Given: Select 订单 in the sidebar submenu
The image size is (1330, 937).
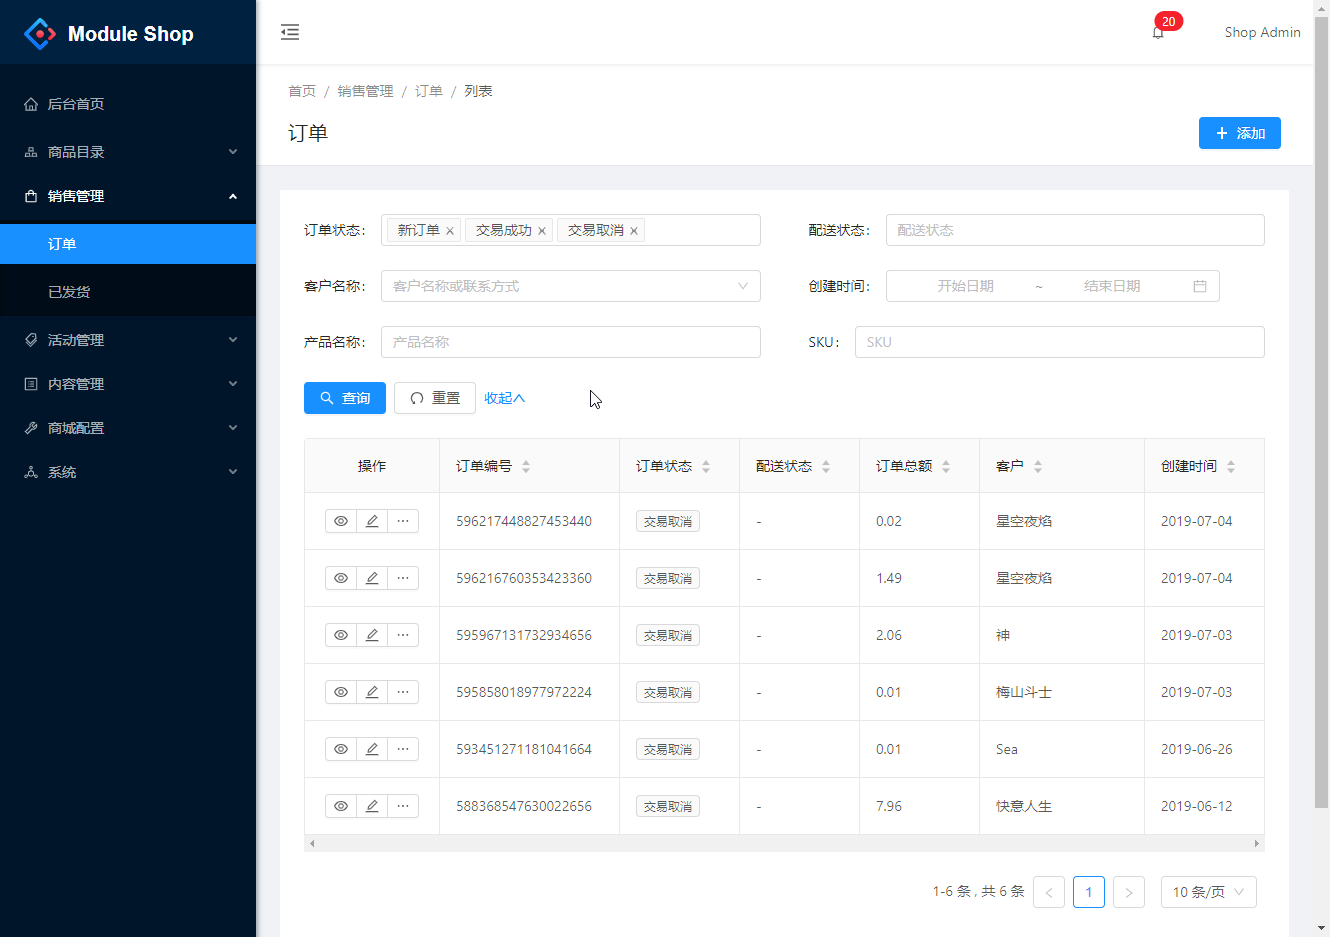Looking at the screenshot, I should pos(128,244).
